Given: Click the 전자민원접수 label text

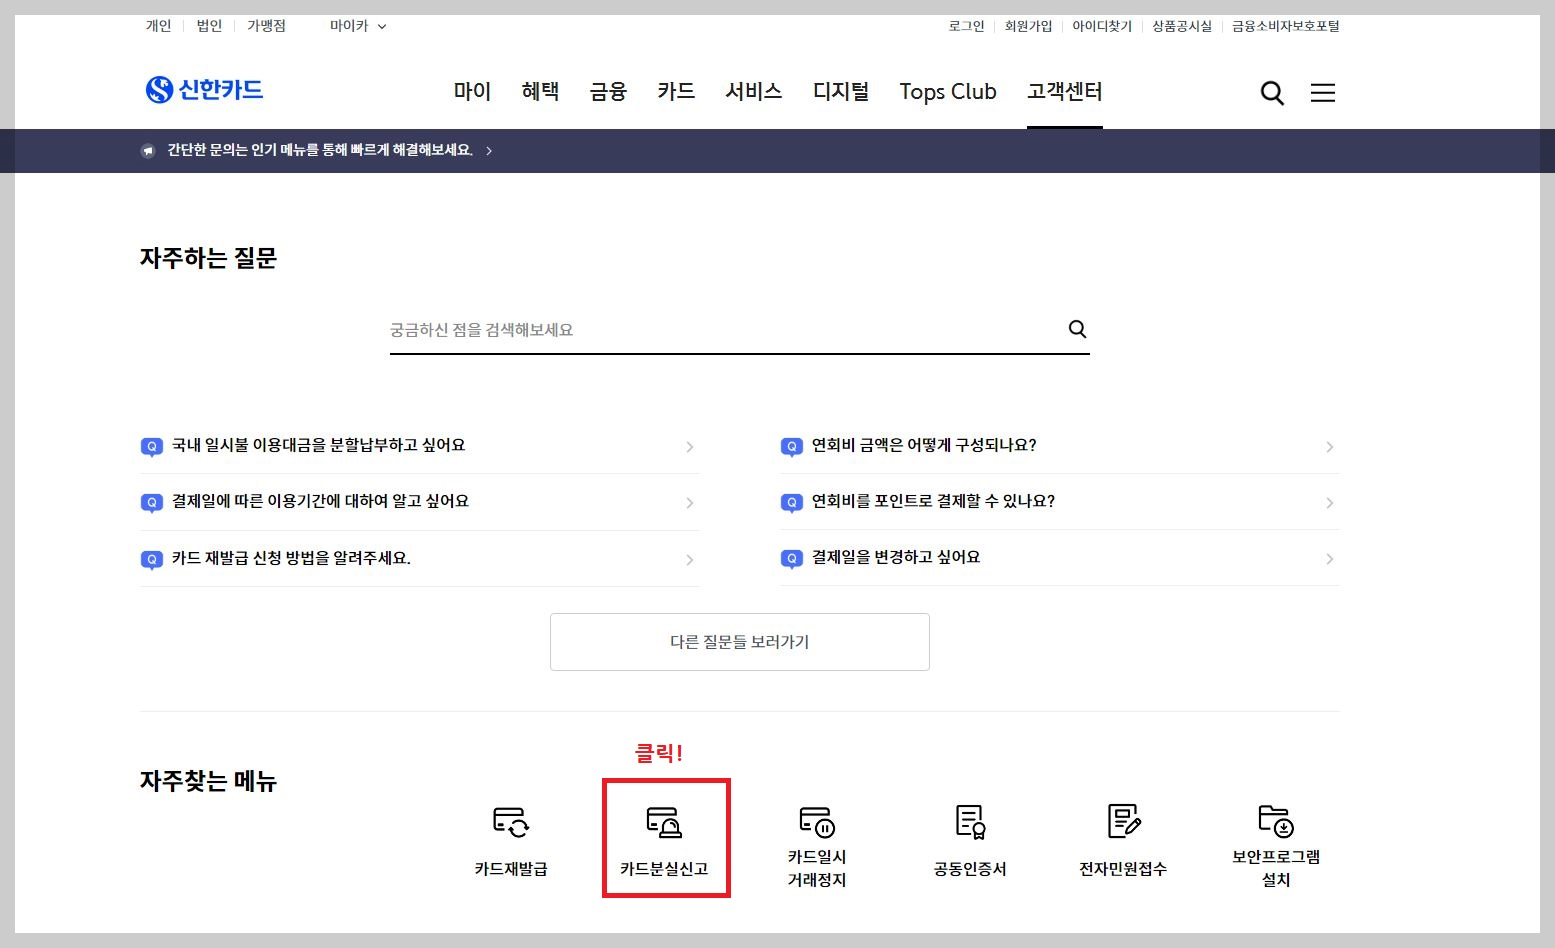Looking at the screenshot, I should pos(1123,869).
